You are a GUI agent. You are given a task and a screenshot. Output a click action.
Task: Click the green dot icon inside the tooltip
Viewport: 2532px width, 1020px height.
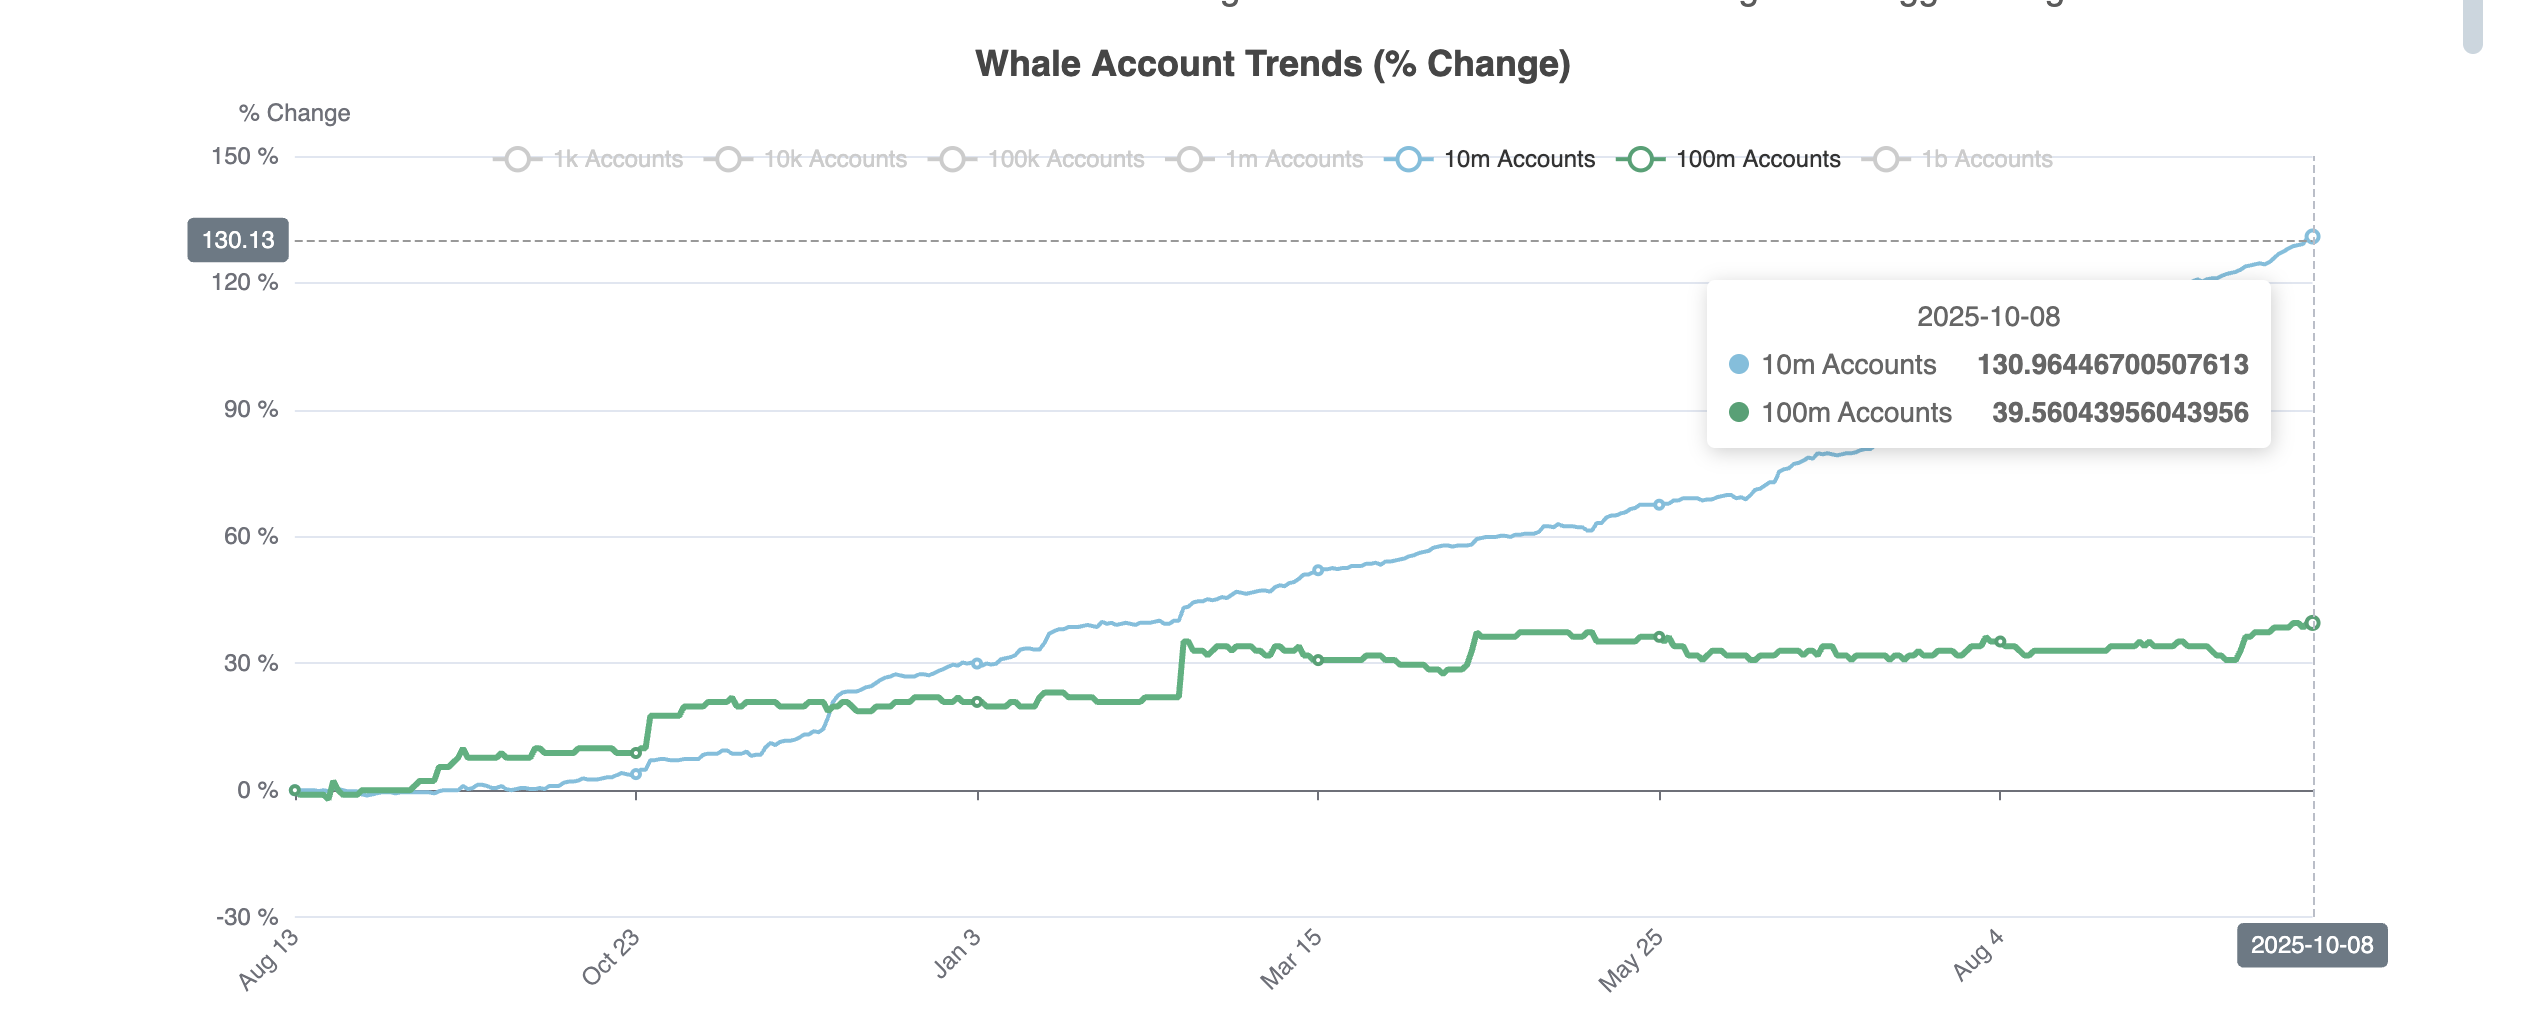pos(1737,412)
